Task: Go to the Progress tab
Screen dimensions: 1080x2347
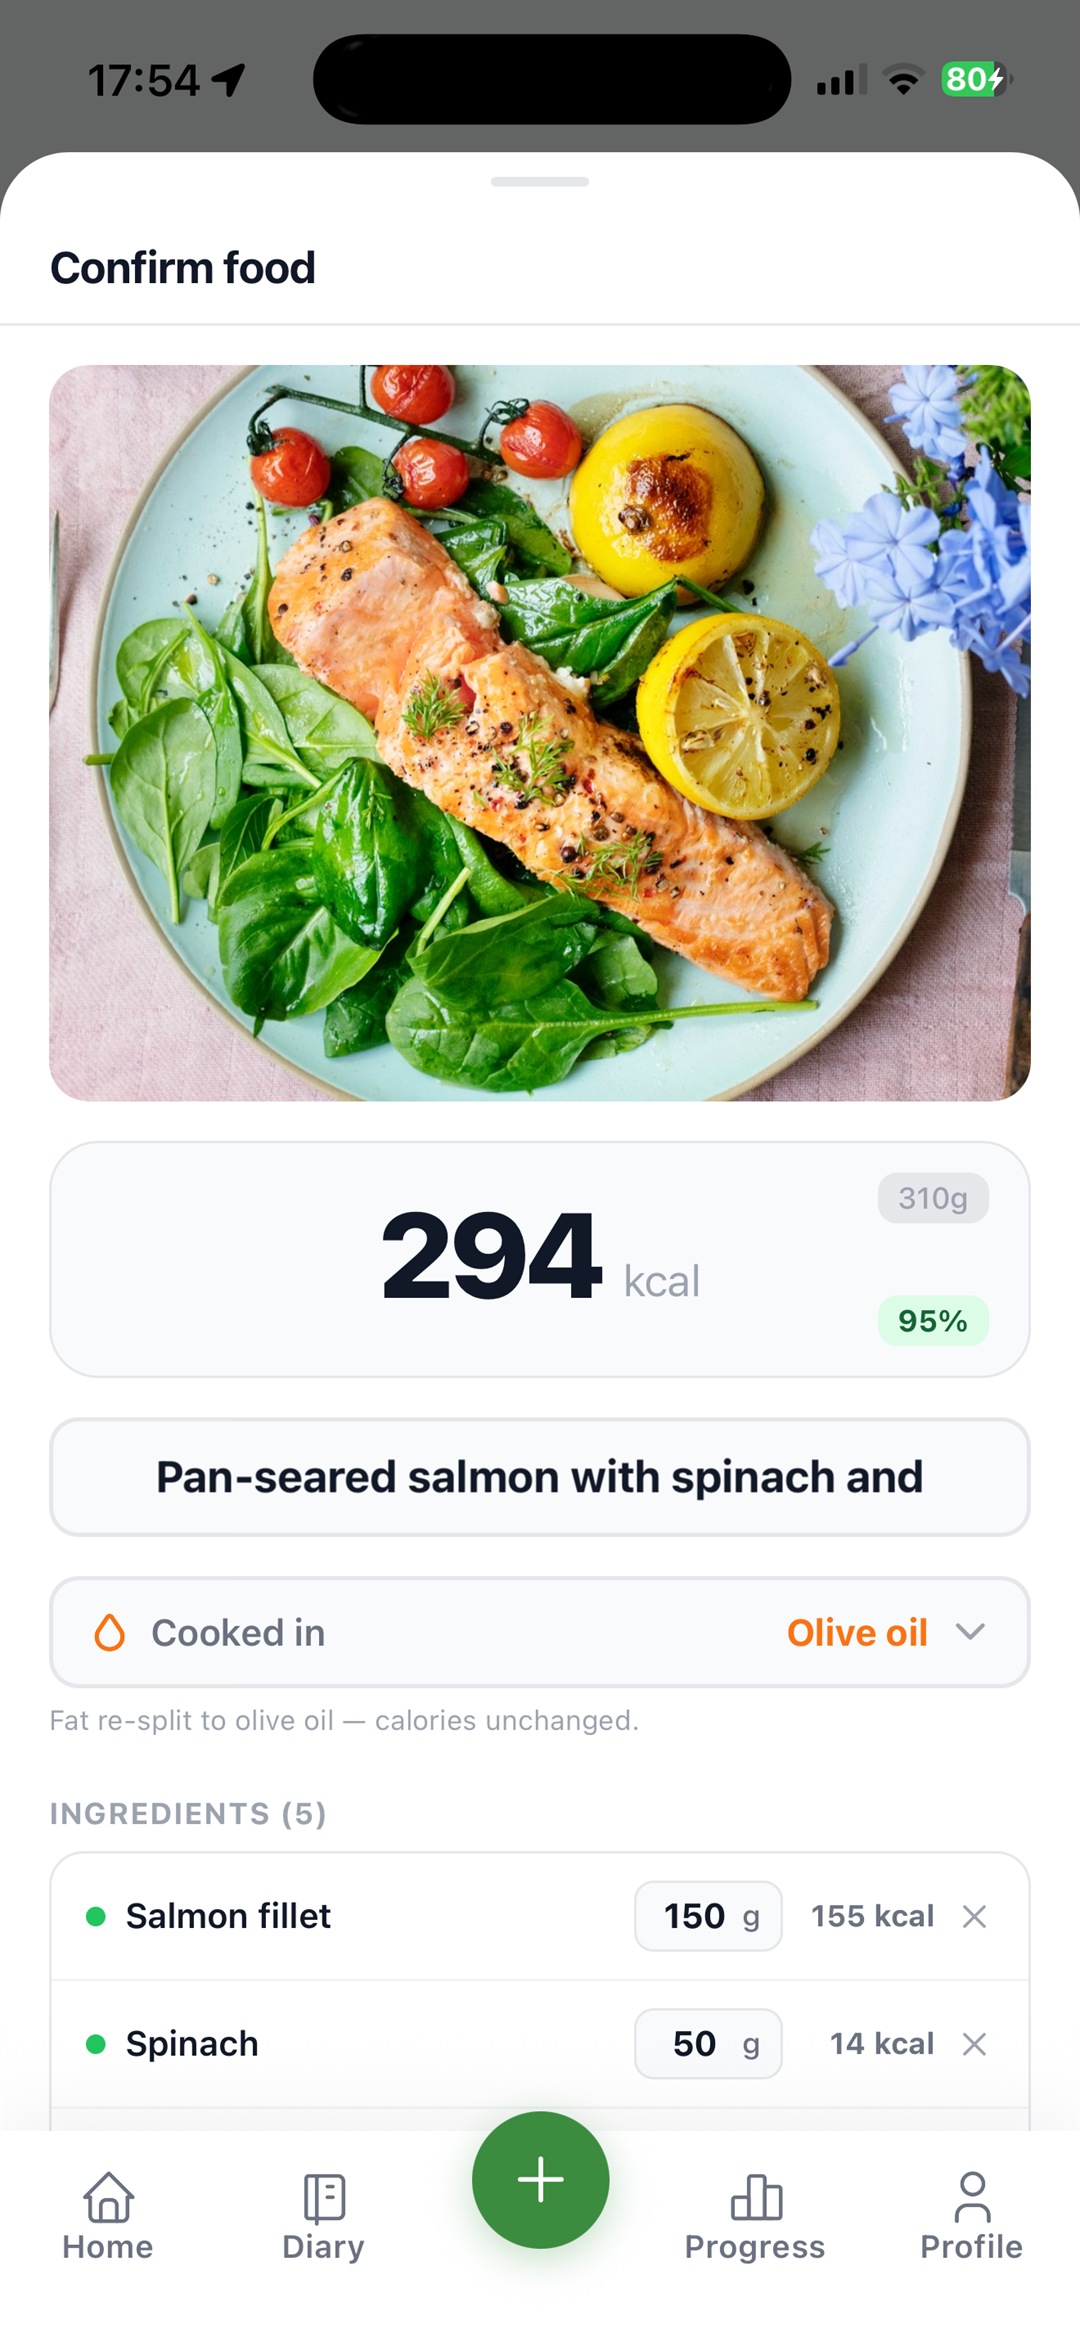Action: pyautogui.click(x=755, y=2217)
